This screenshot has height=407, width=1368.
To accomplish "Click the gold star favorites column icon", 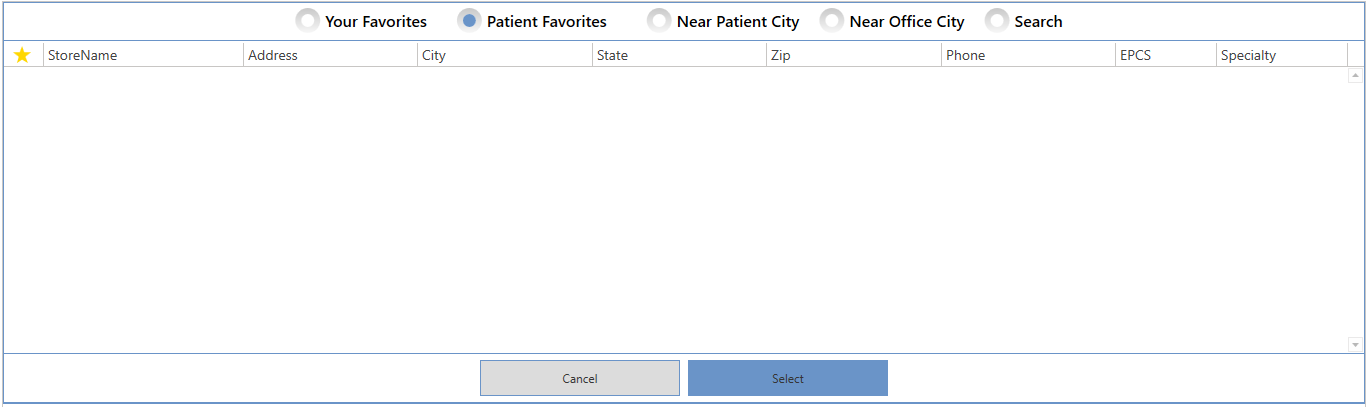I will pos(22,55).
